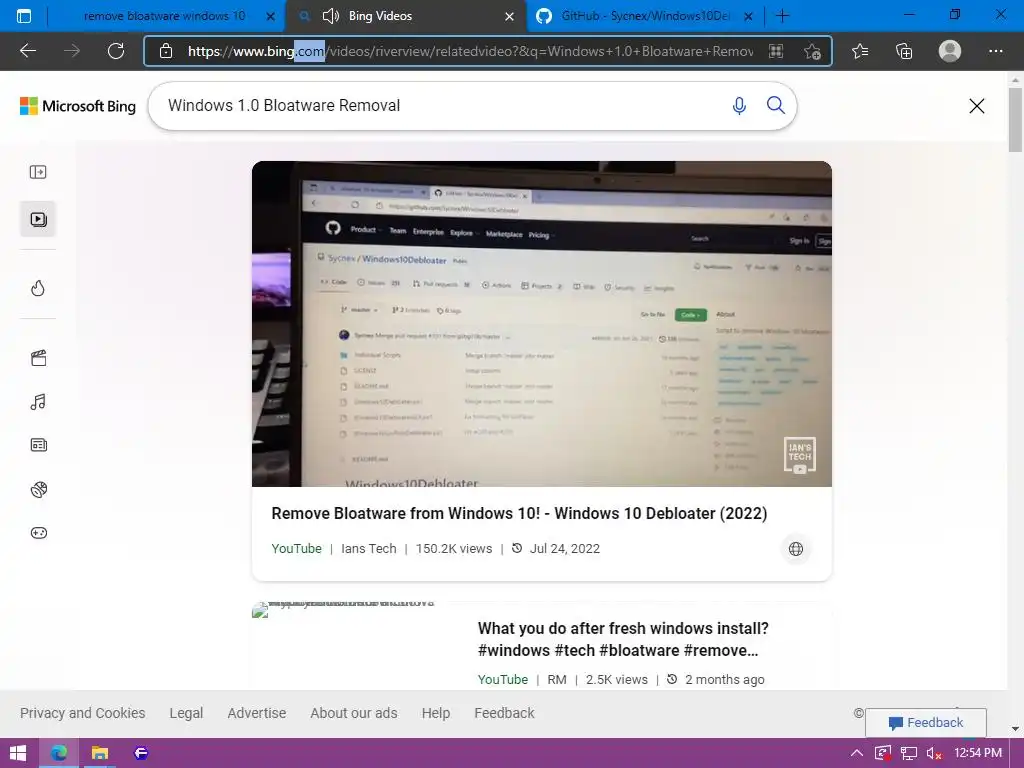
Task: Open the Advertise footer link
Action: pos(257,713)
